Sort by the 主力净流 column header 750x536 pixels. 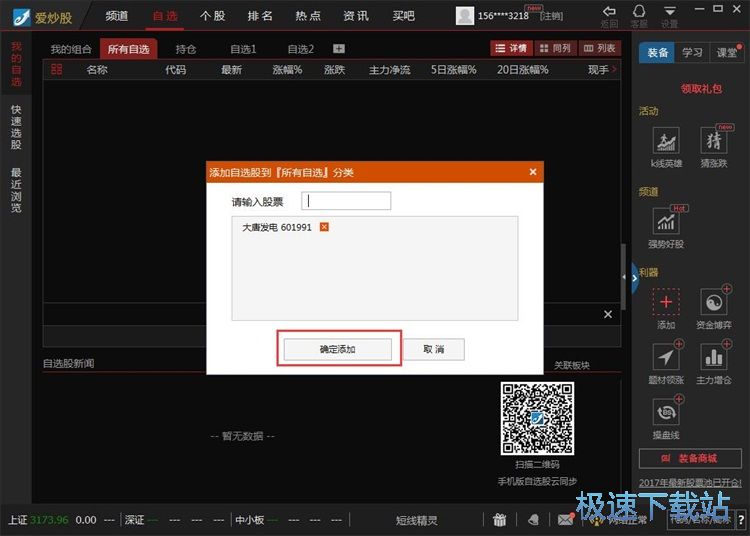pos(389,70)
